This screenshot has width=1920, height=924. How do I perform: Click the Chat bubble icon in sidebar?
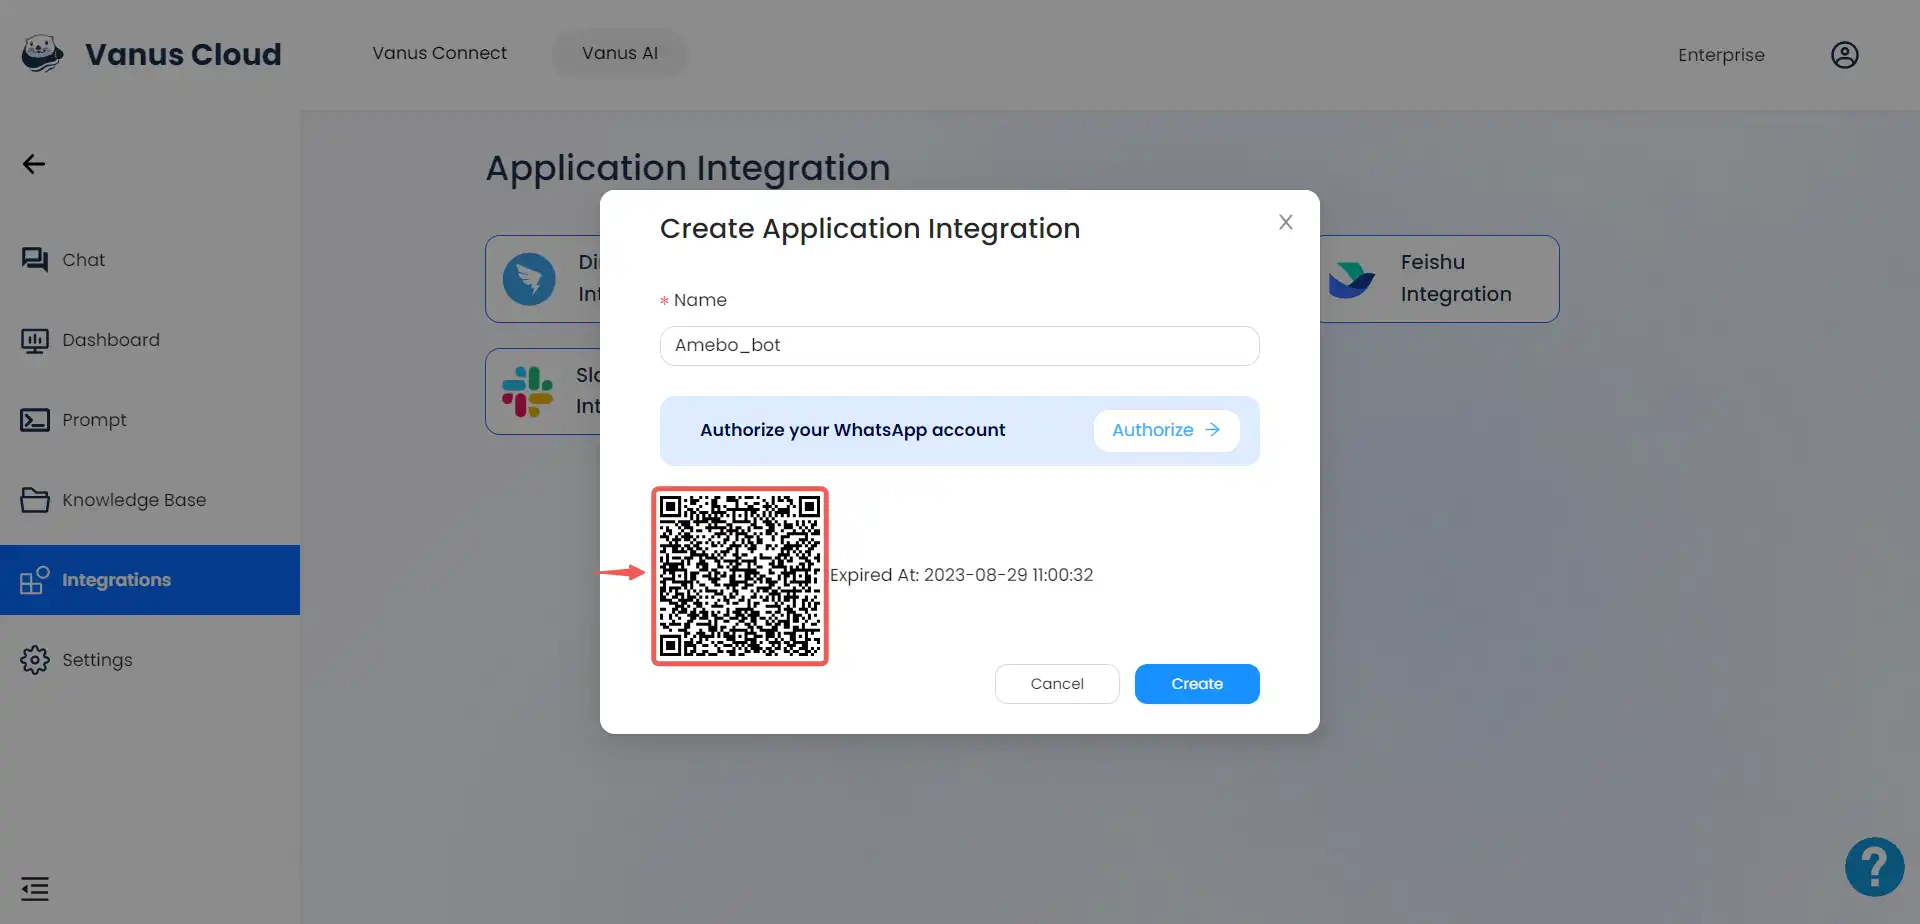(x=35, y=260)
